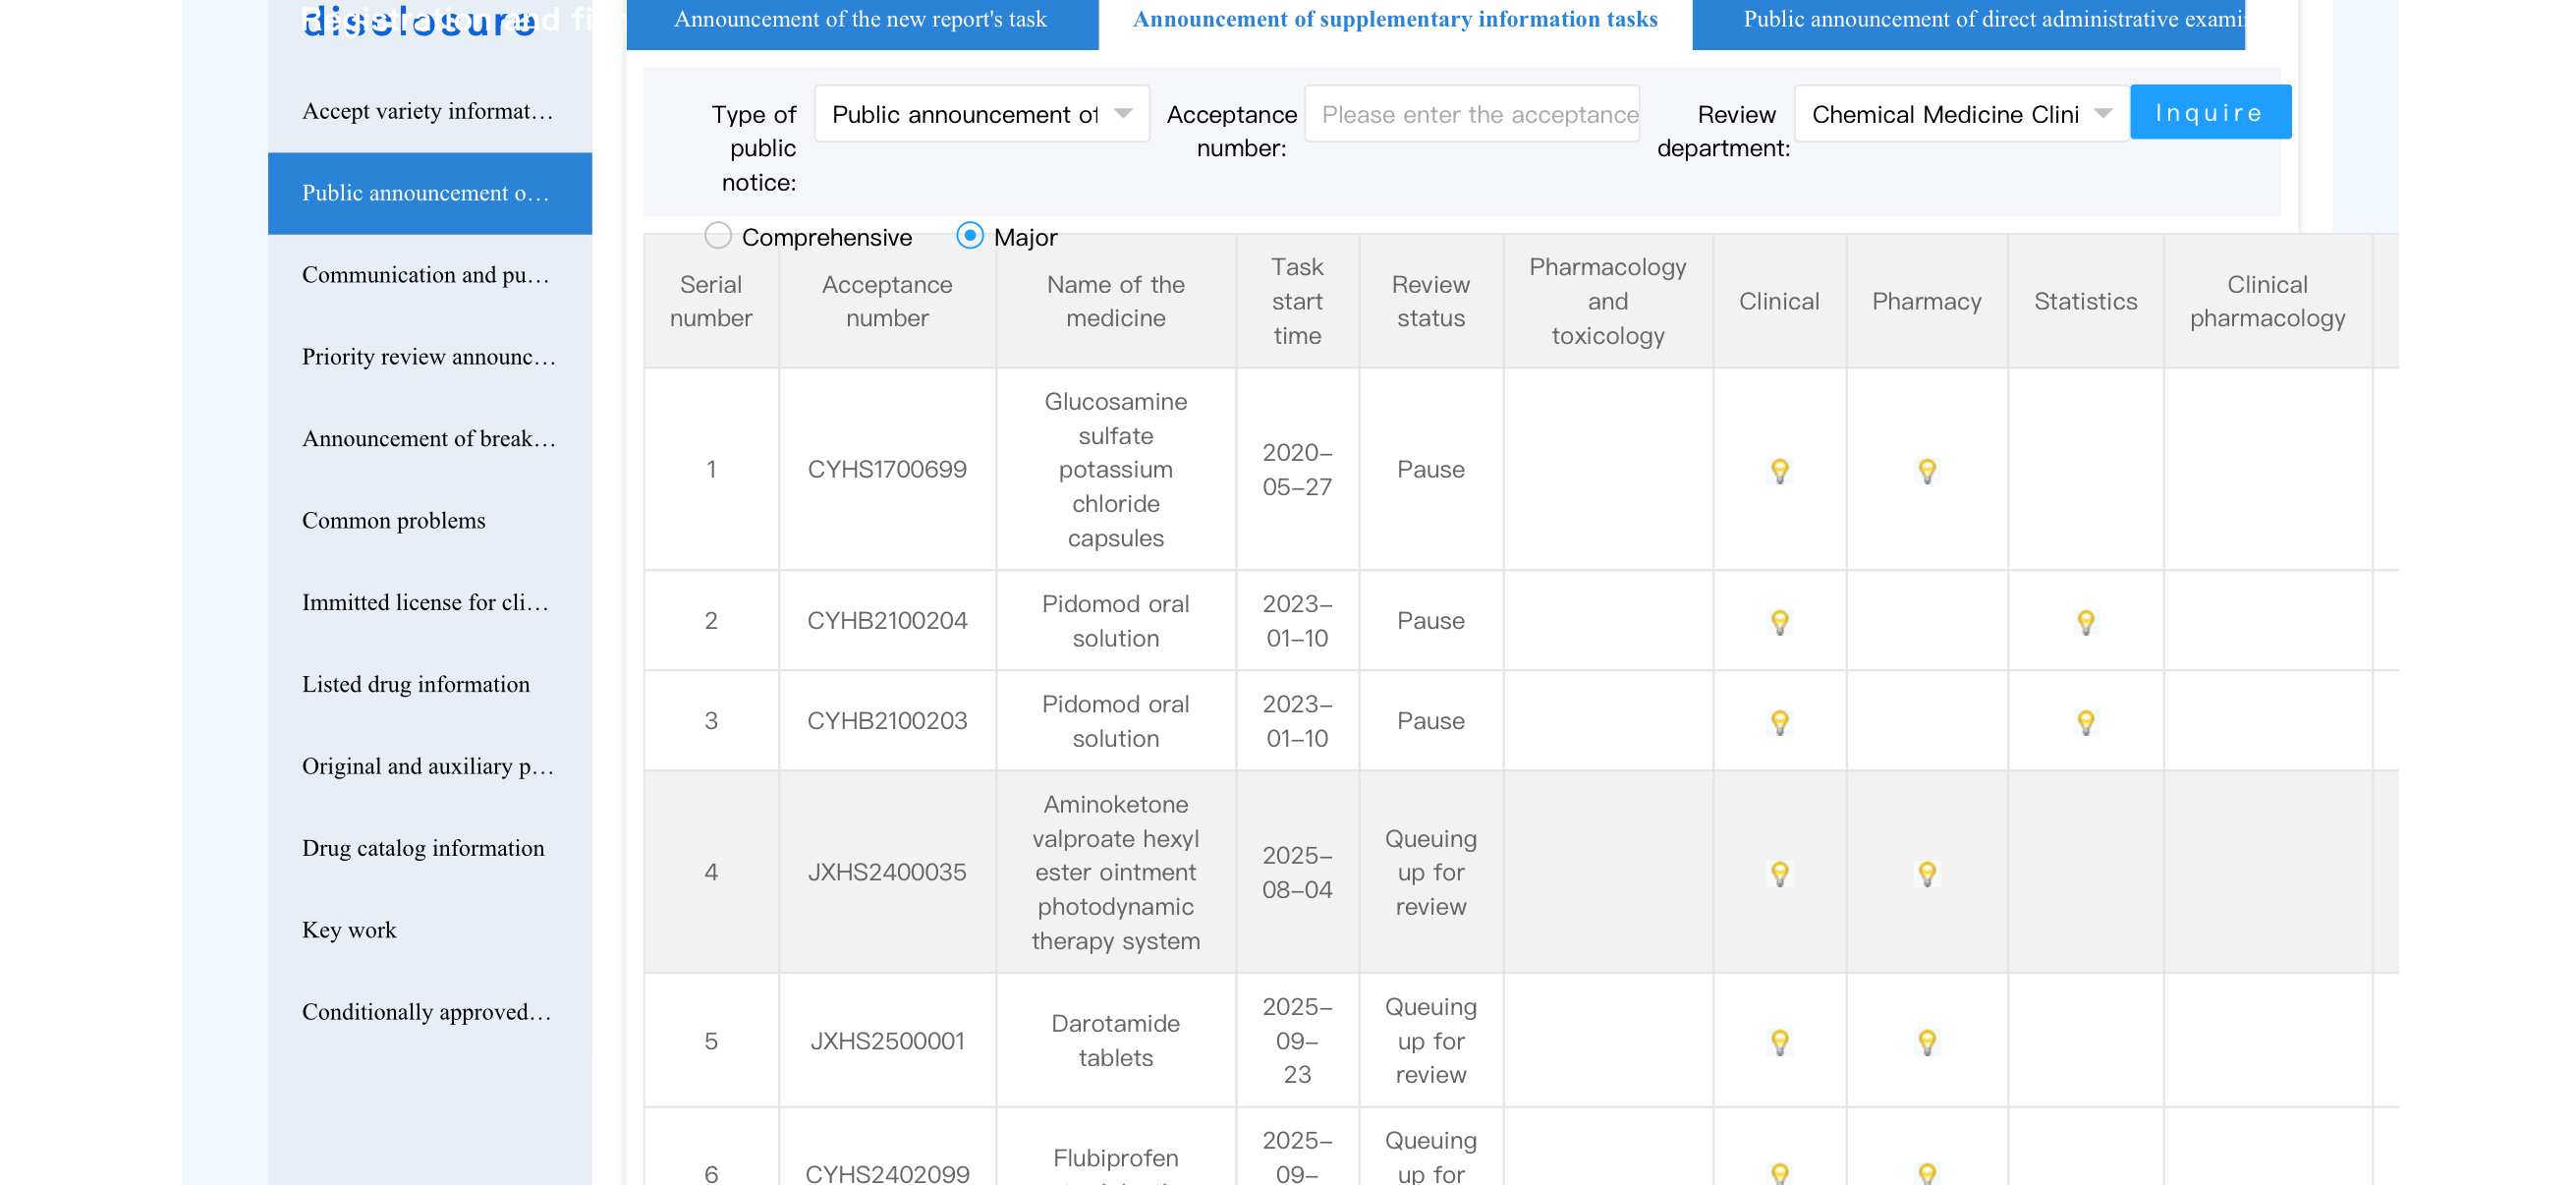
Task: Click Clinical lightbulb icon for CYHS1700699
Action: point(1779,470)
